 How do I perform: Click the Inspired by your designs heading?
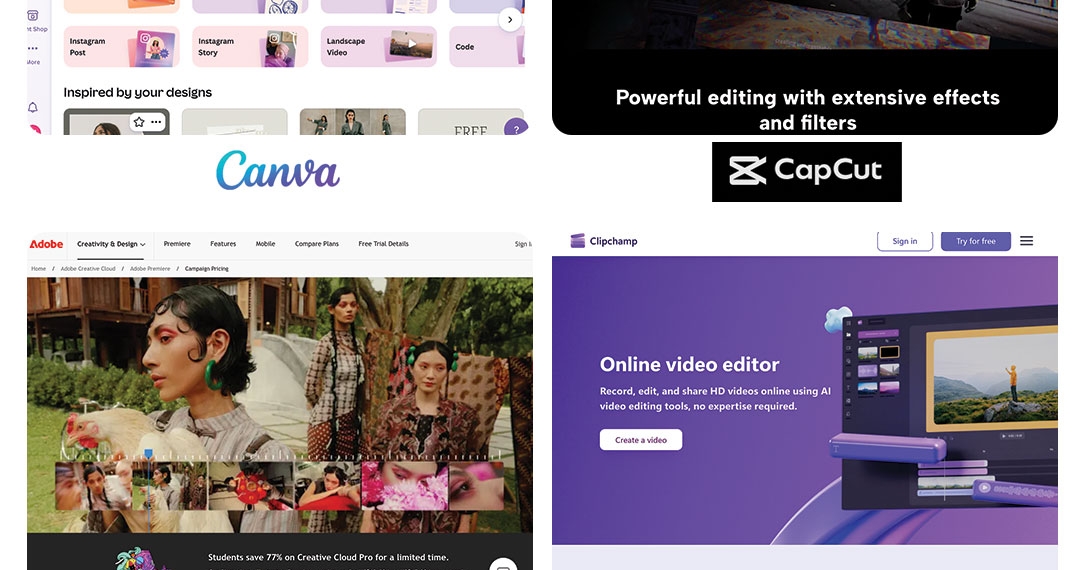tap(137, 92)
